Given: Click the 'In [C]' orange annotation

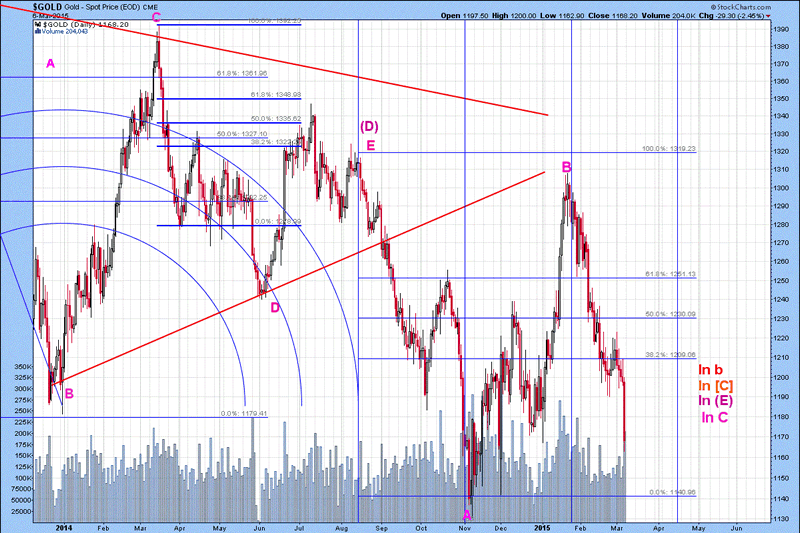Looking at the screenshot, I should coord(716,386).
